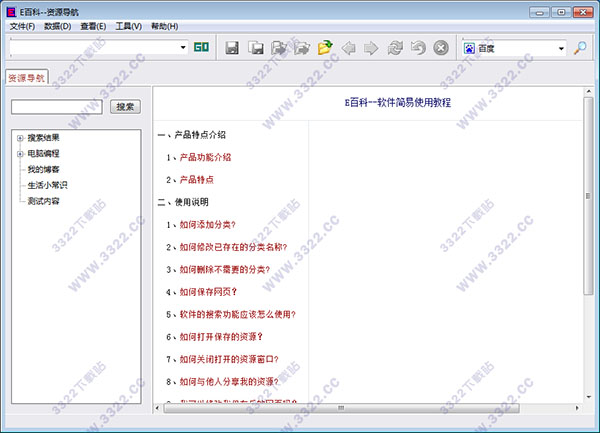Click the horizontal scrollbar thumb
Image resolution: width=600 pixels, height=433 pixels.
pyautogui.click(x=341, y=408)
